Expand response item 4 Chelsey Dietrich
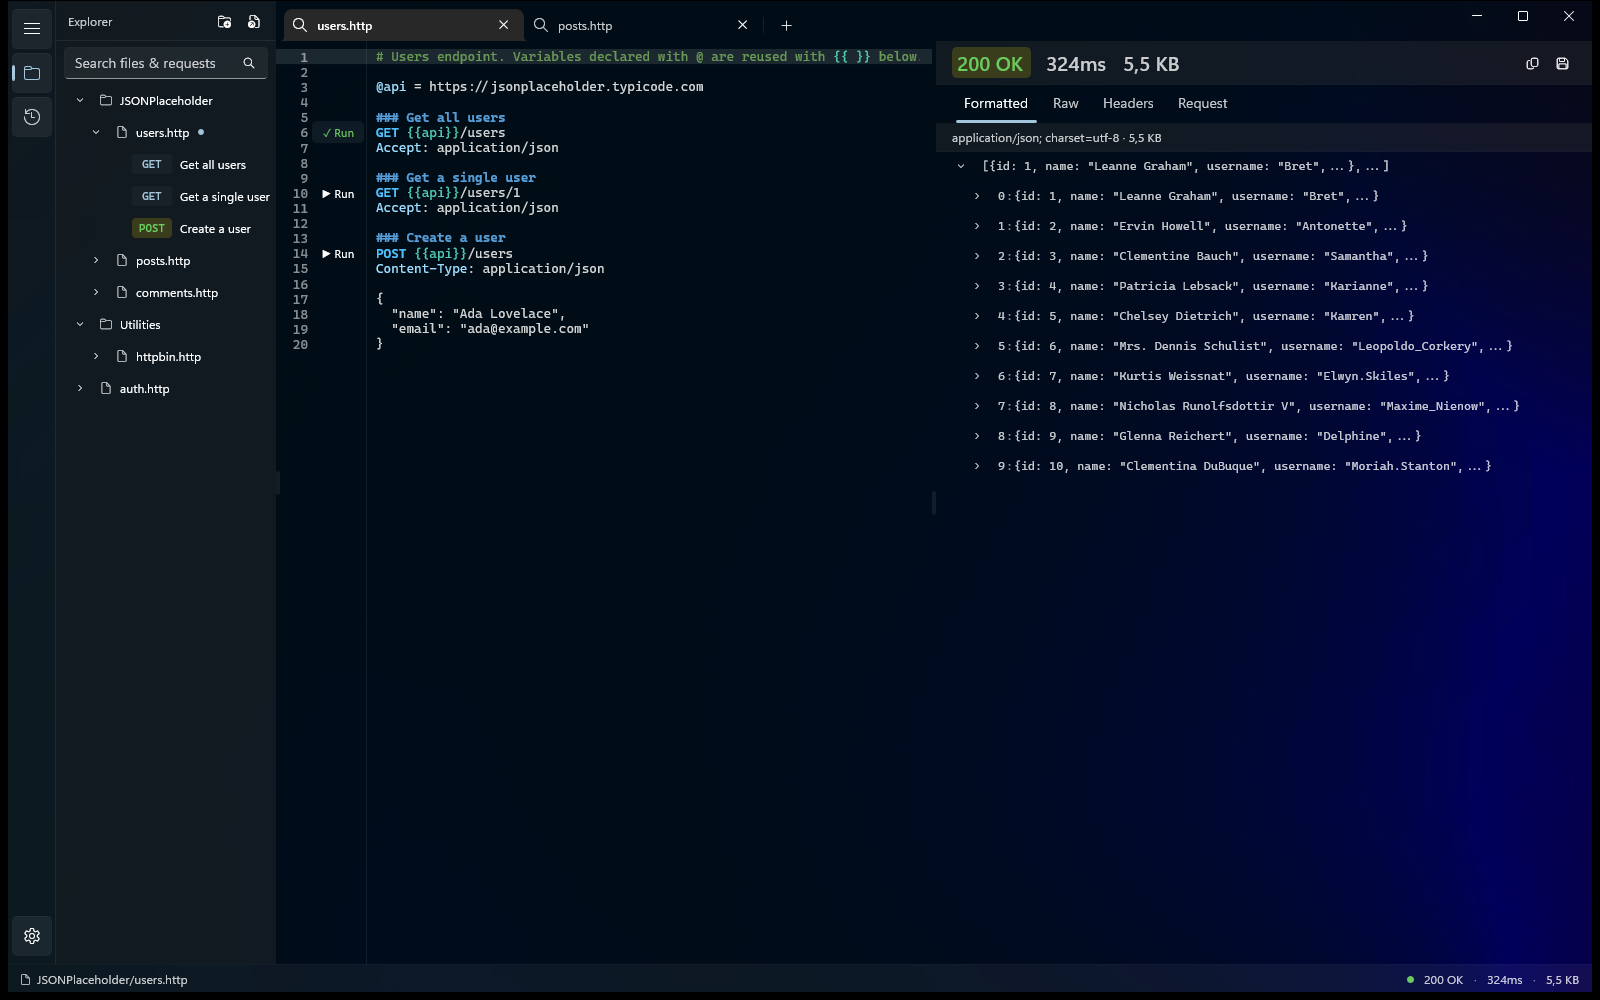Viewport: 1600px width, 1000px height. (x=977, y=316)
